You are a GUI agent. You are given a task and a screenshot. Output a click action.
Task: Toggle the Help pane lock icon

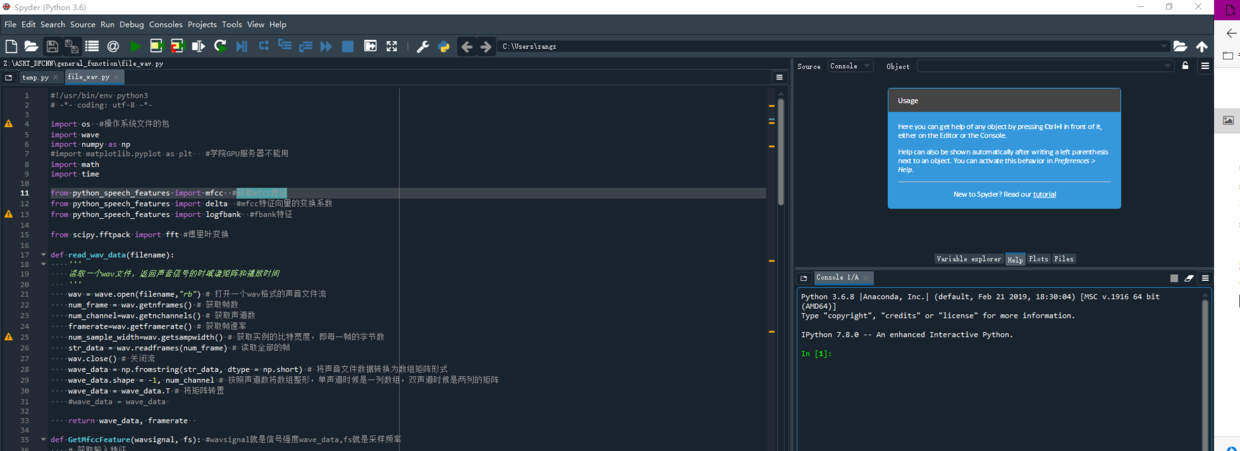pos(1185,66)
